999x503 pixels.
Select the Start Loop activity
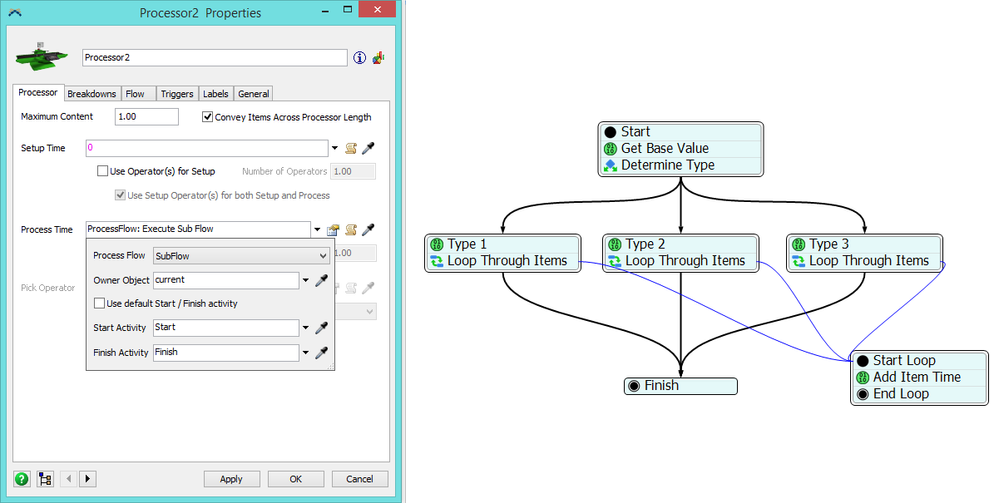[919, 361]
